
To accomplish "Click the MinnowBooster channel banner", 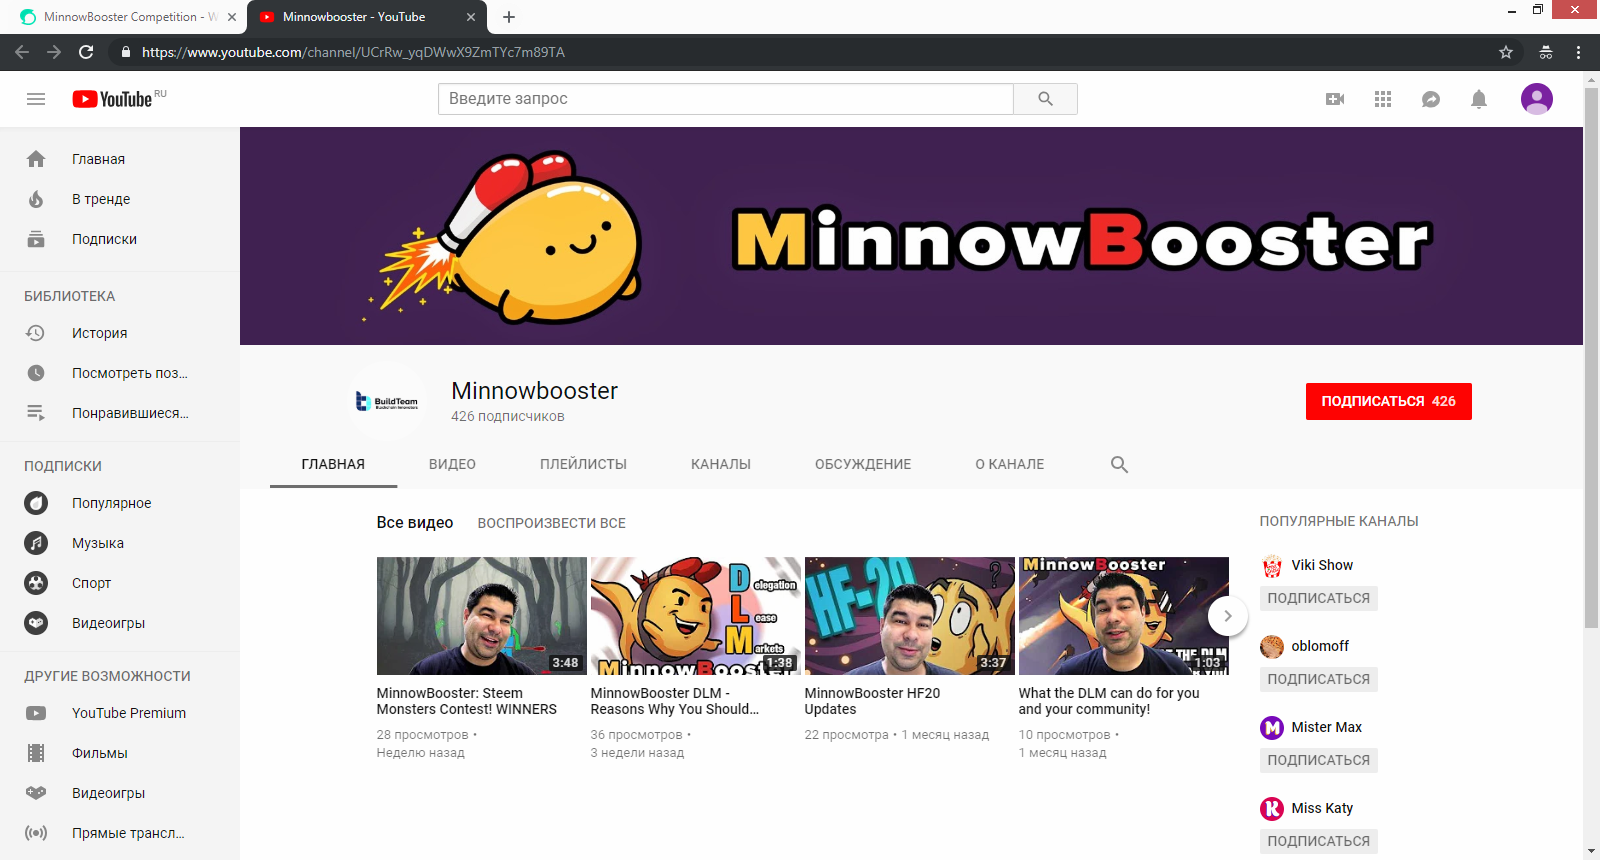I will click(911, 236).
